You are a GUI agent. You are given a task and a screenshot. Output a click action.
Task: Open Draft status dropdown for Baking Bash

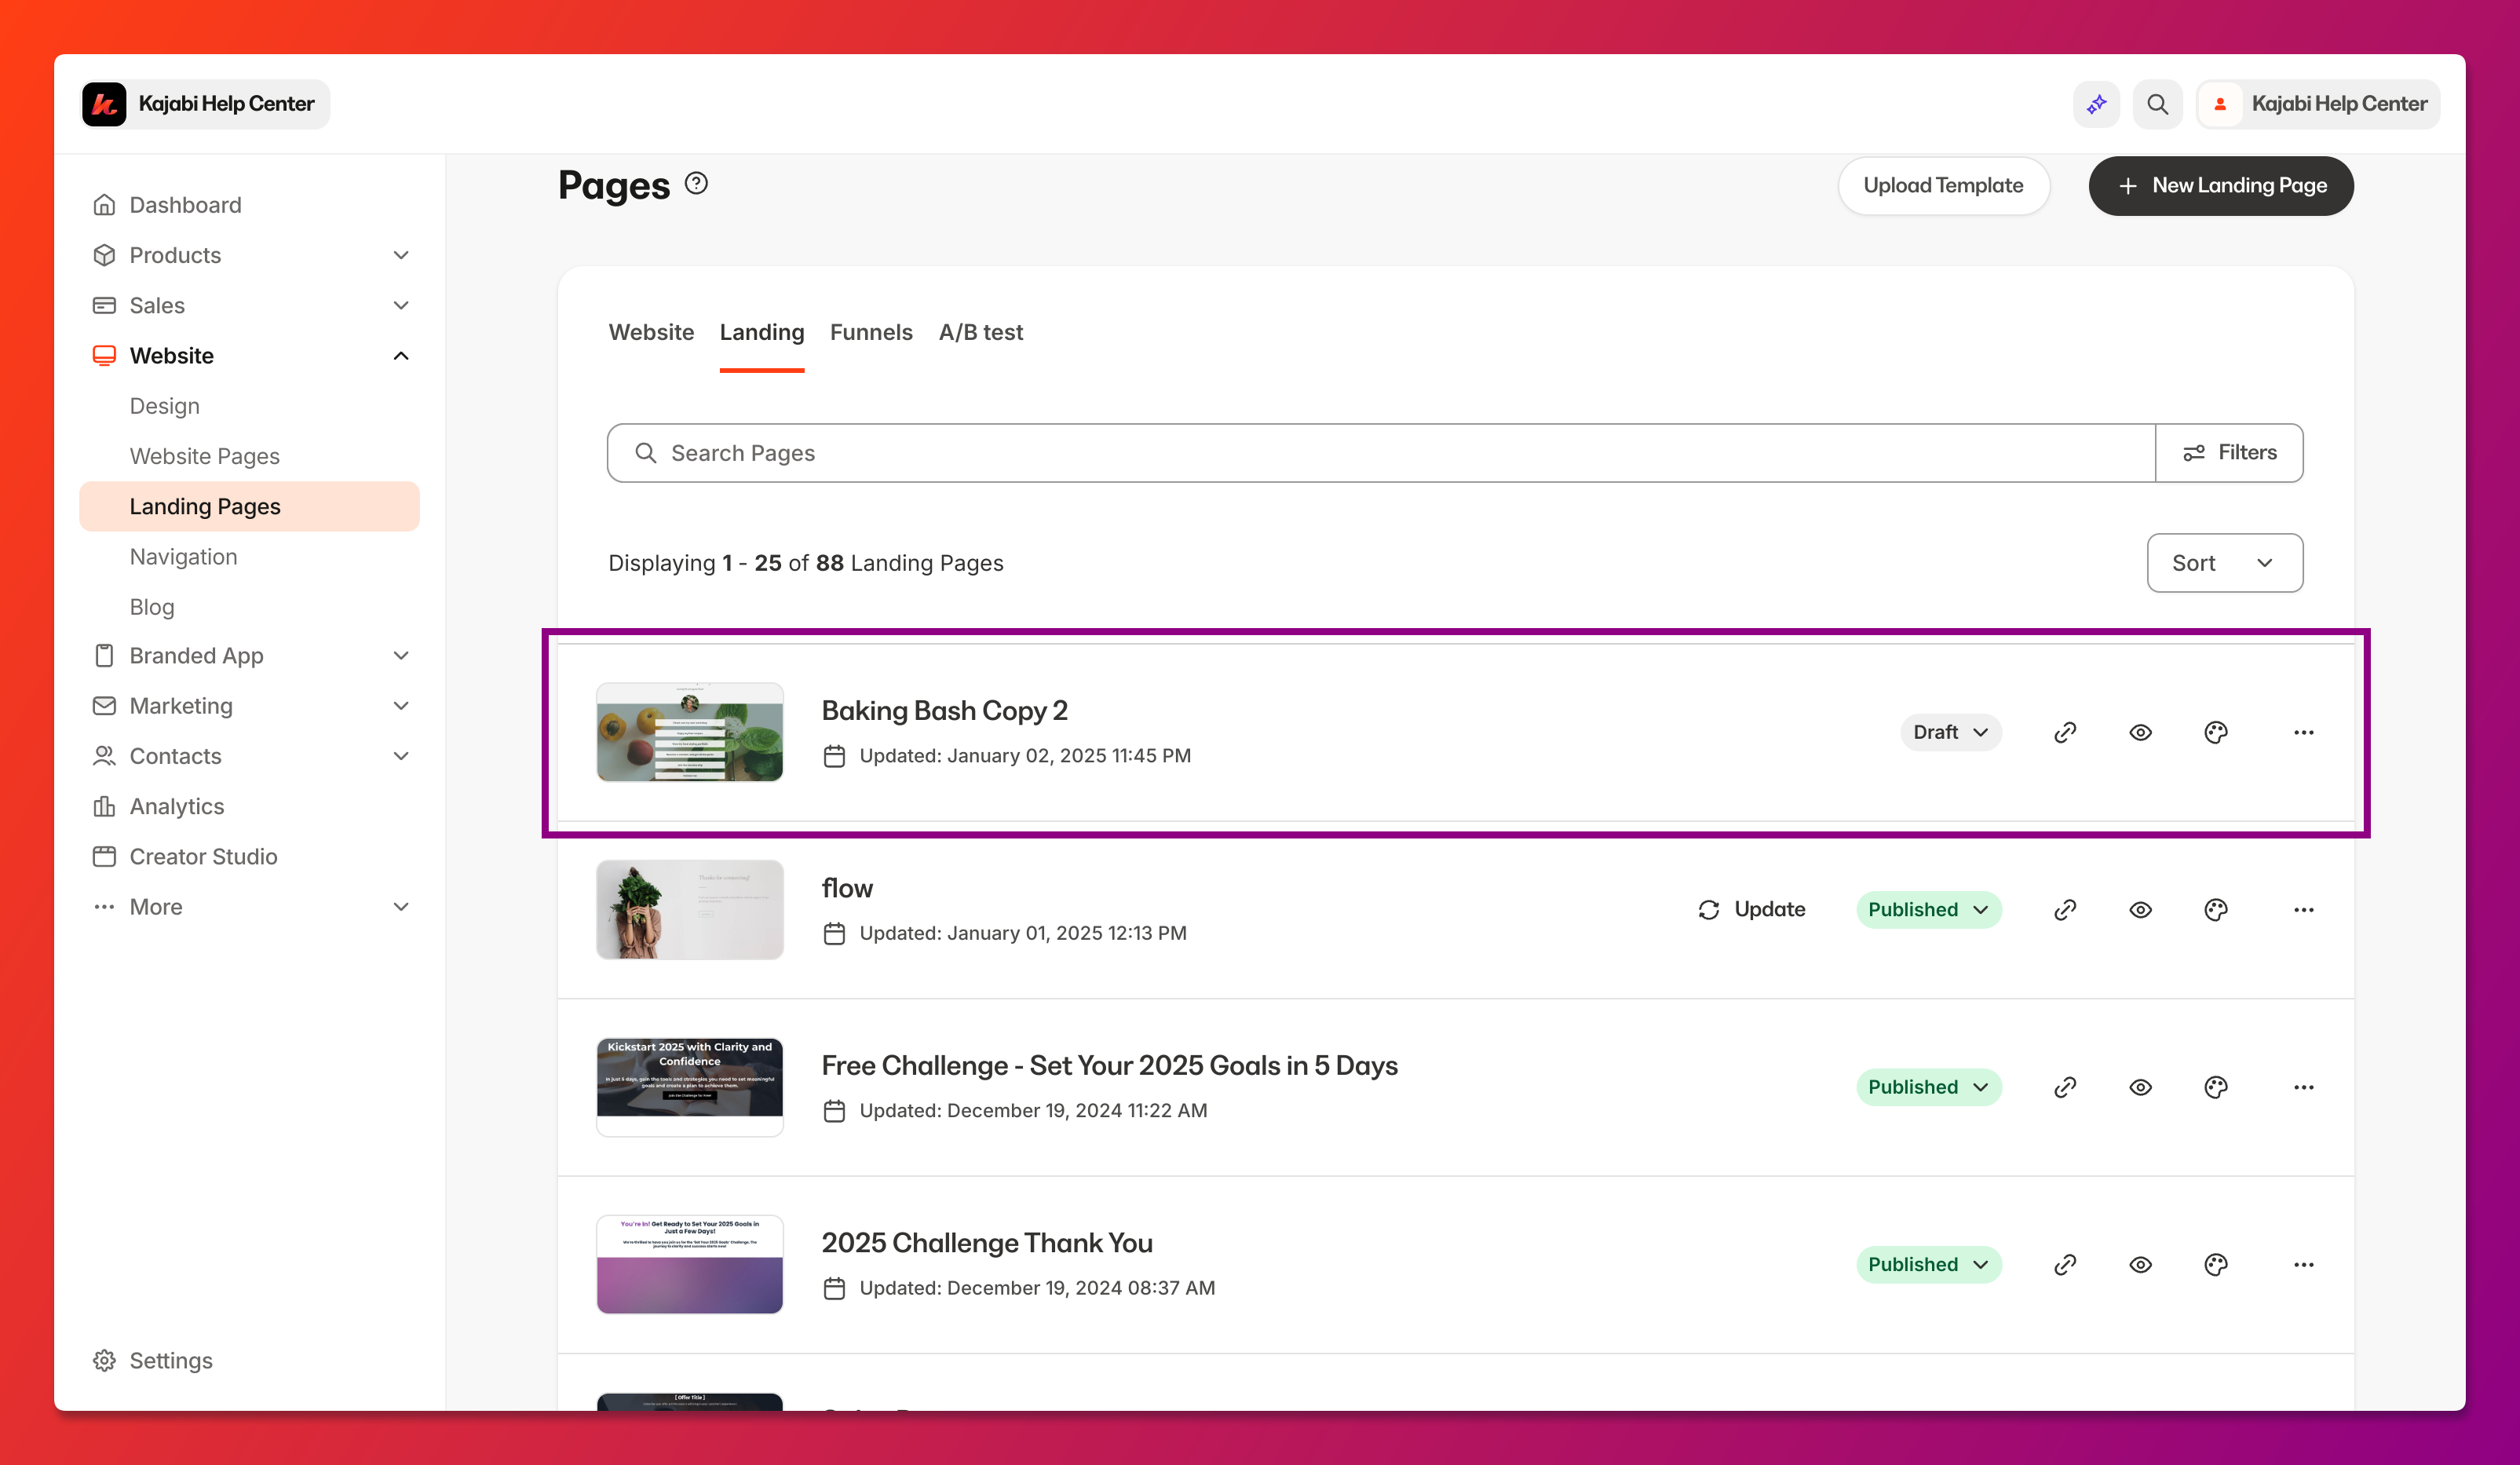(1951, 732)
